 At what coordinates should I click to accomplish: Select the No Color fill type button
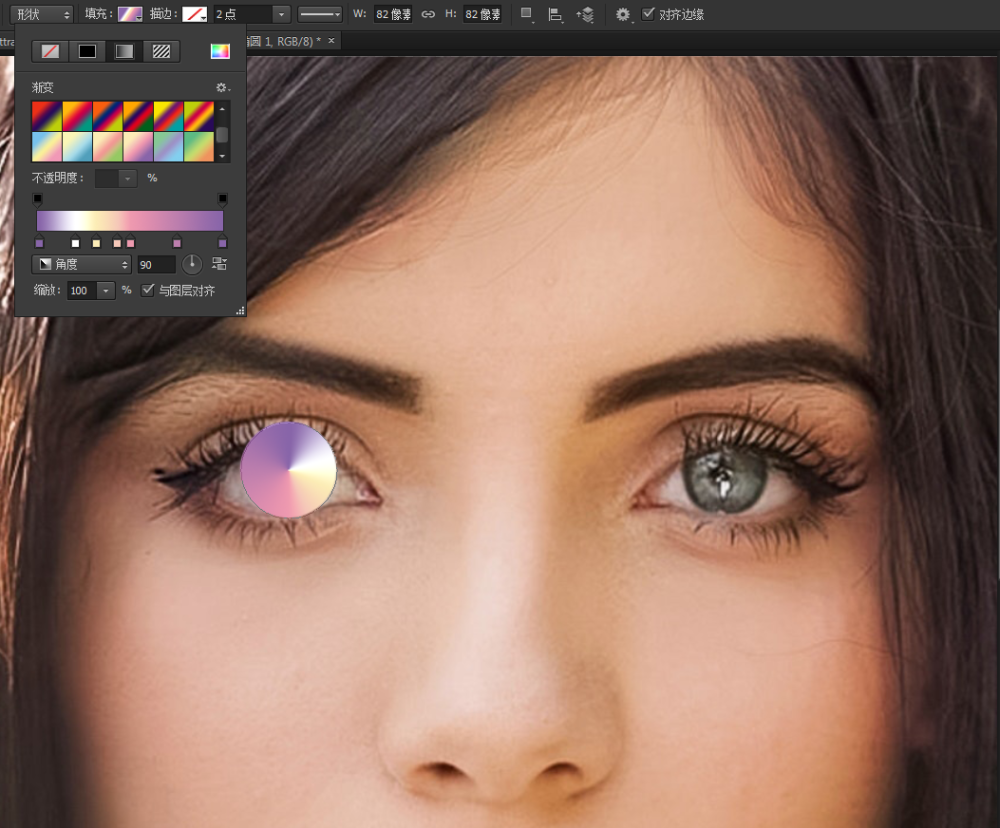point(50,51)
